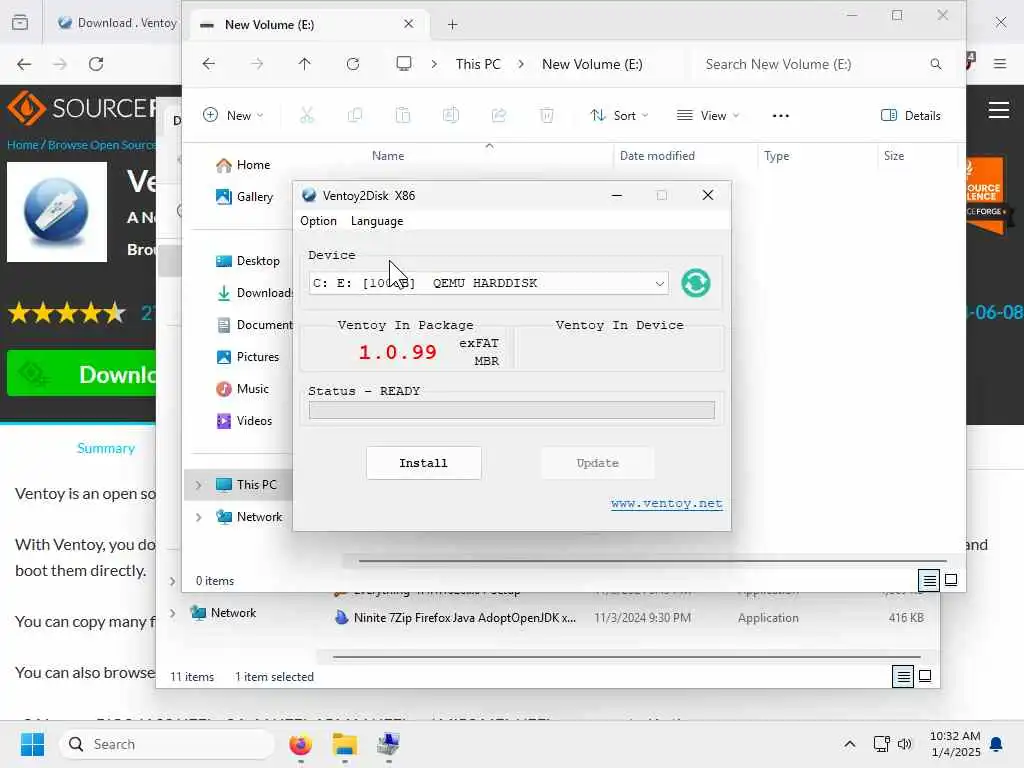Go back in the Firefox browser
Screen dimensions: 1024x768
click(24, 64)
